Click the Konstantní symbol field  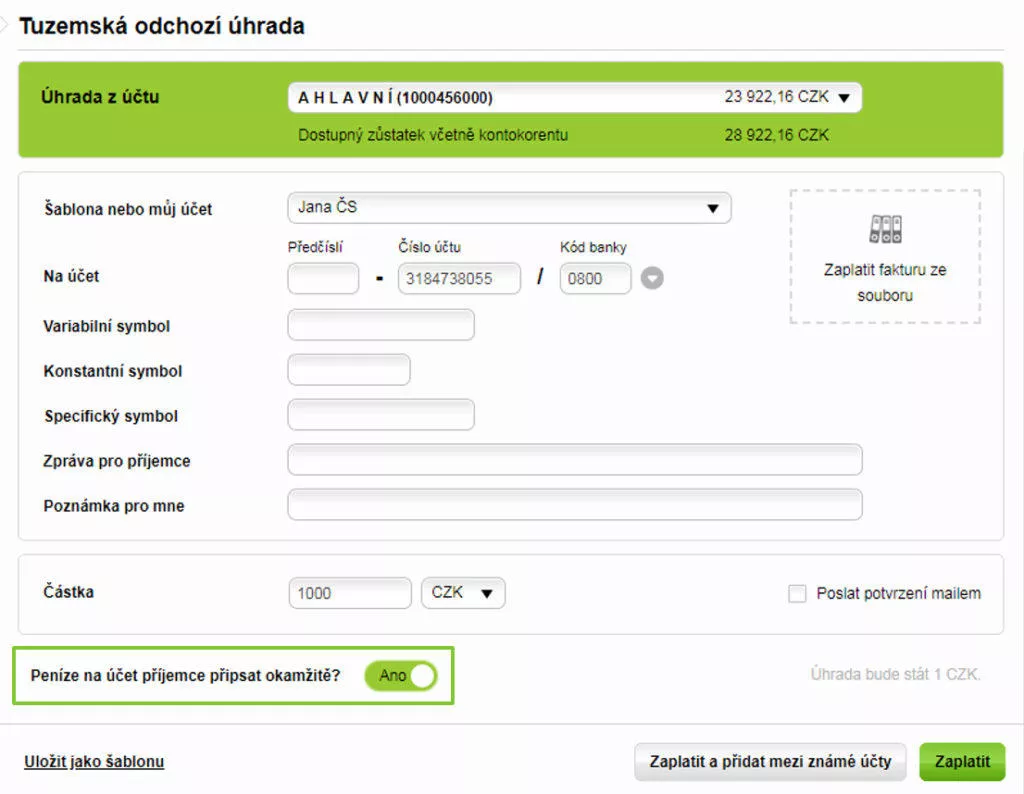(348, 370)
